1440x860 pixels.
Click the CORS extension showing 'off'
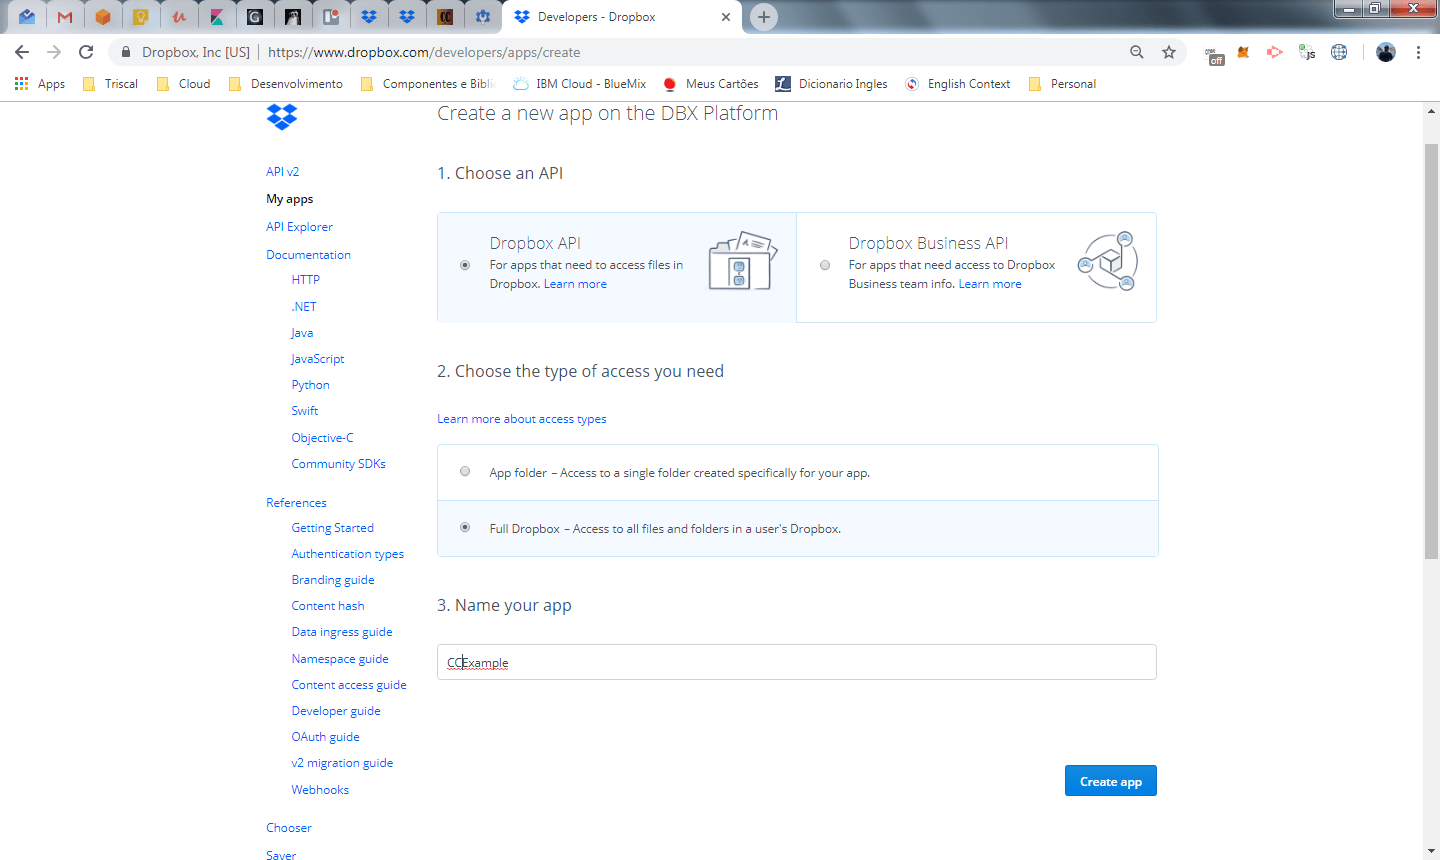pos(1214,54)
